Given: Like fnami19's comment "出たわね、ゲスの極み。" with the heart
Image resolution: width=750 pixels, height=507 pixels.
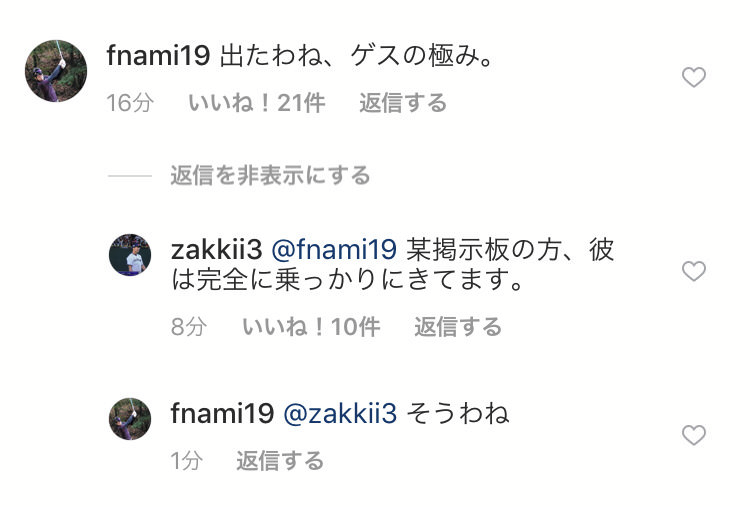Looking at the screenshot, I should click(694, 77).
